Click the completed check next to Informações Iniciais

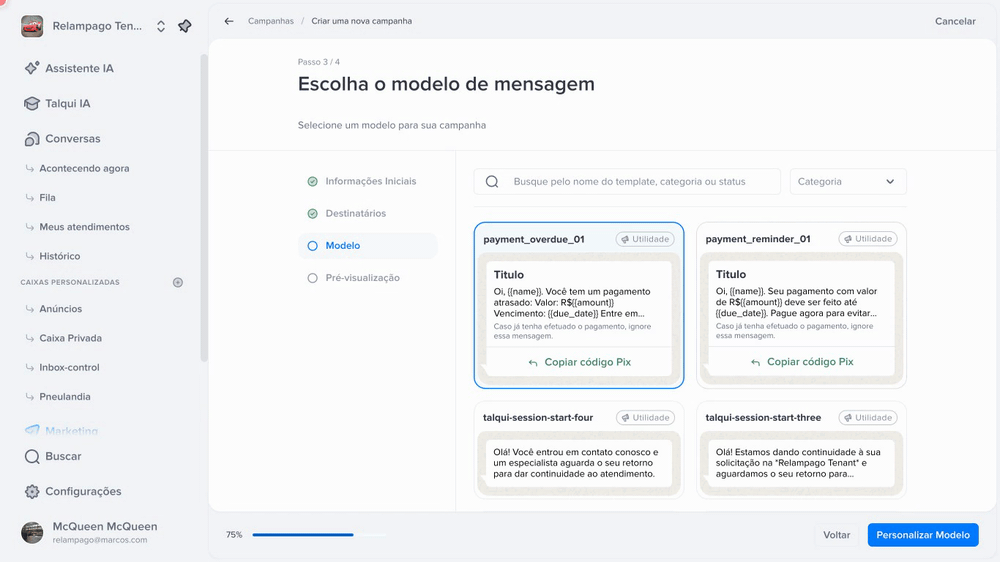point(312,181)
